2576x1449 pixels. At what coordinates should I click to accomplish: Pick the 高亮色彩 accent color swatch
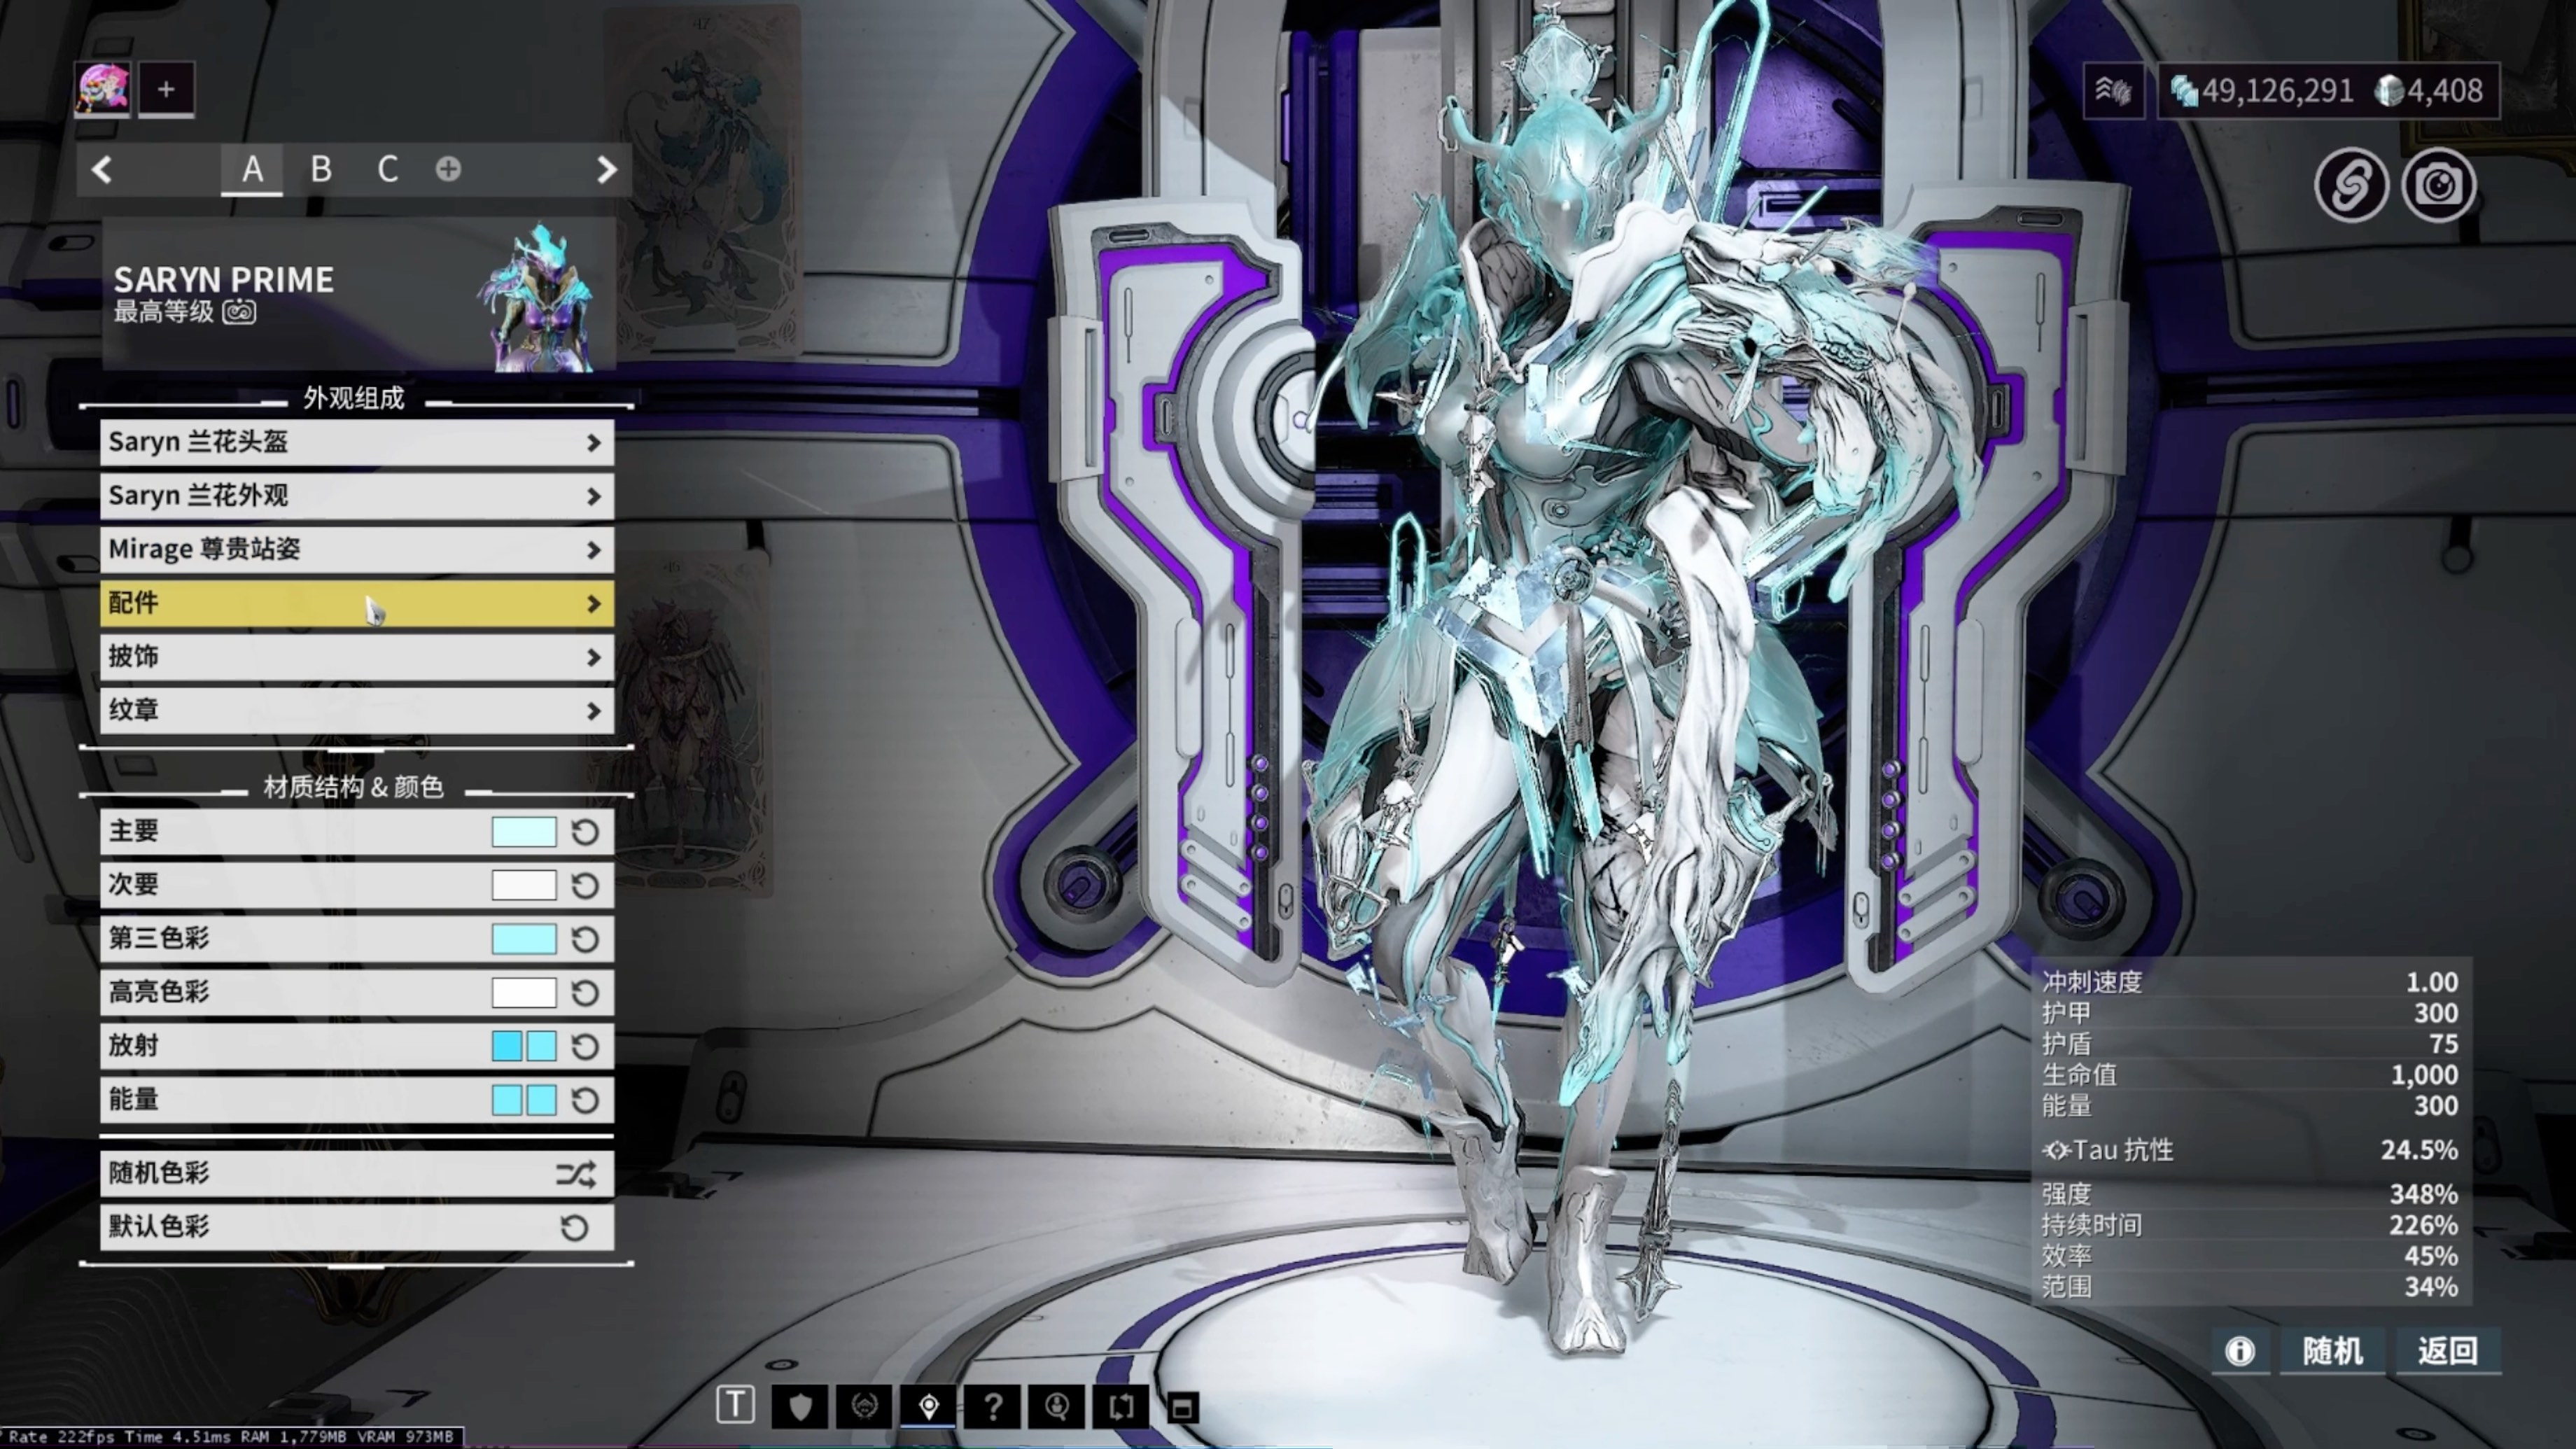point(524,993)
